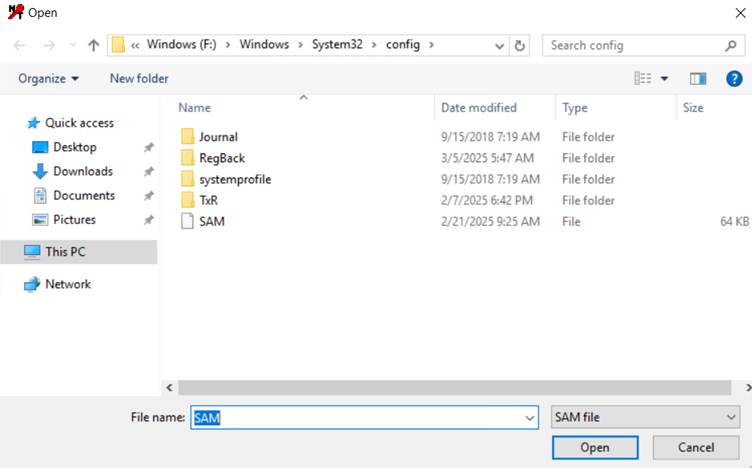Click the pin icon beside Pictures
Screen dimensions: 752x468
tap(149, 220)
